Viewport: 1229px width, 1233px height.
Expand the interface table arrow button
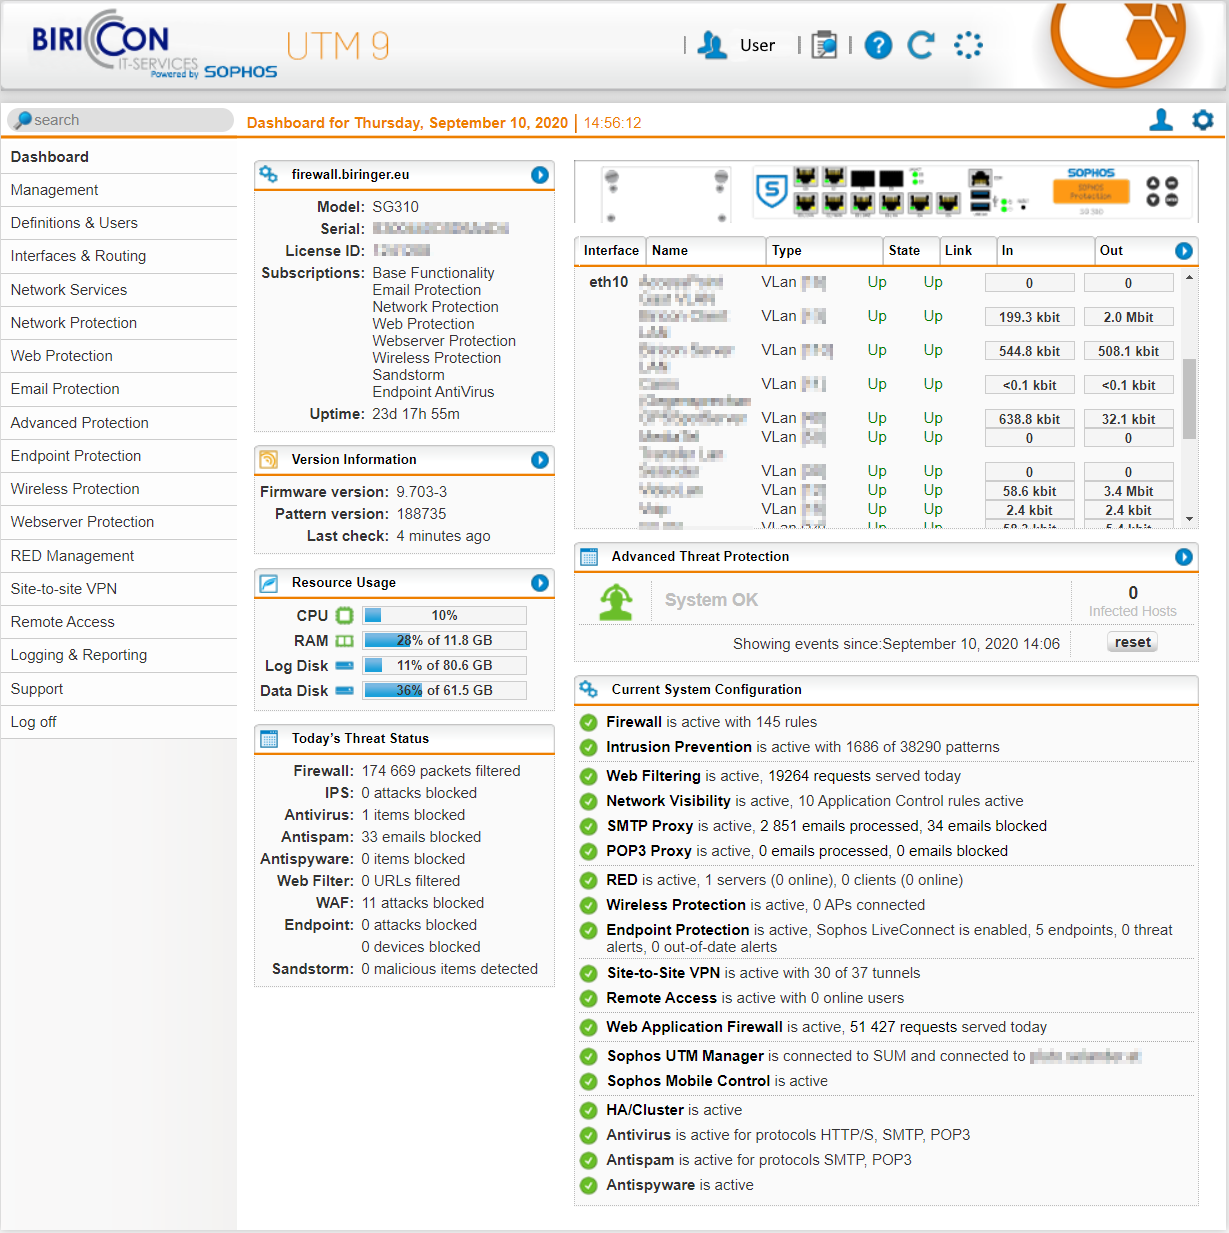coord(1184,251)
